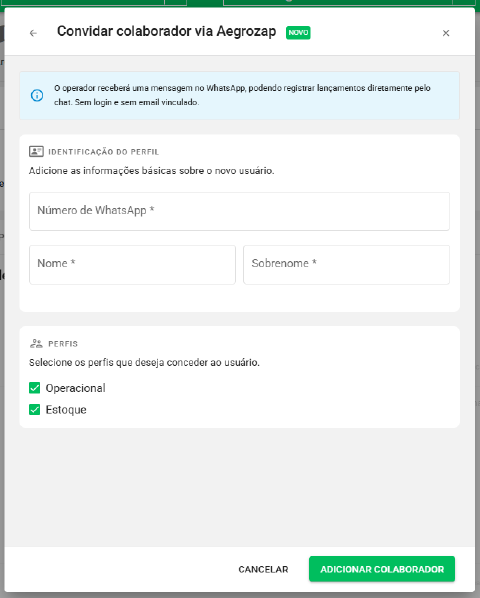The width and height of the screenshot is (480, 598).
Task: Focus the Número de WhatsApp field
Action: pyautogui.click(x=239, y=211)
